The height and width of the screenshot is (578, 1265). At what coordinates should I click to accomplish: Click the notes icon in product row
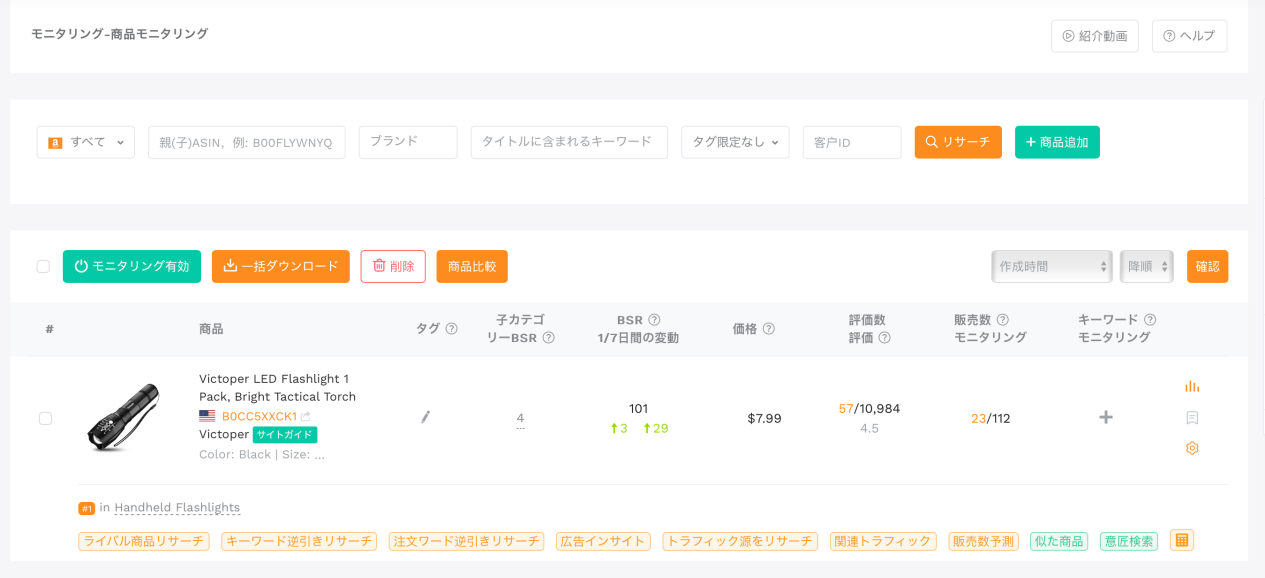[1191, 418]
